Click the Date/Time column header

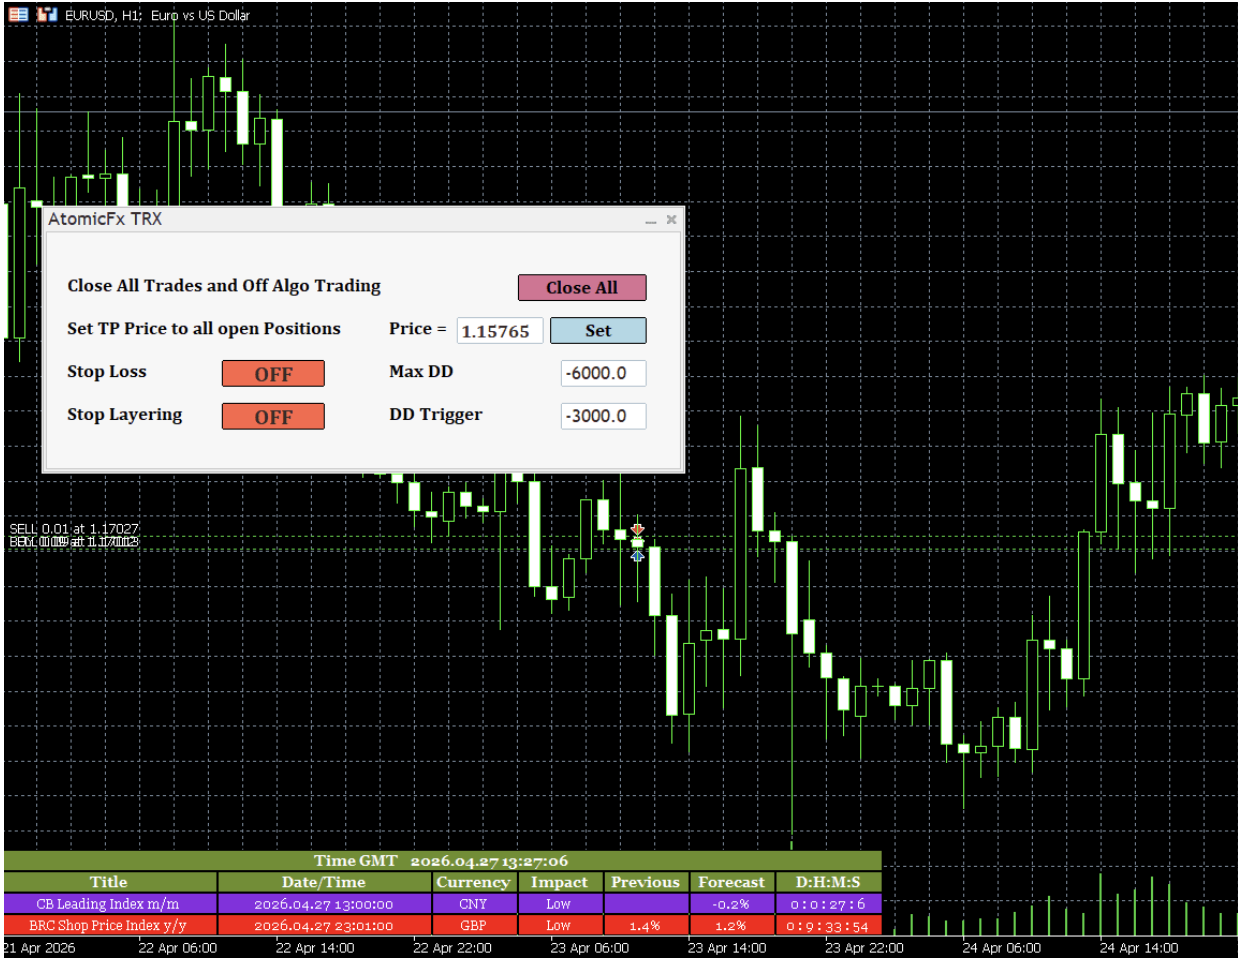324,882
